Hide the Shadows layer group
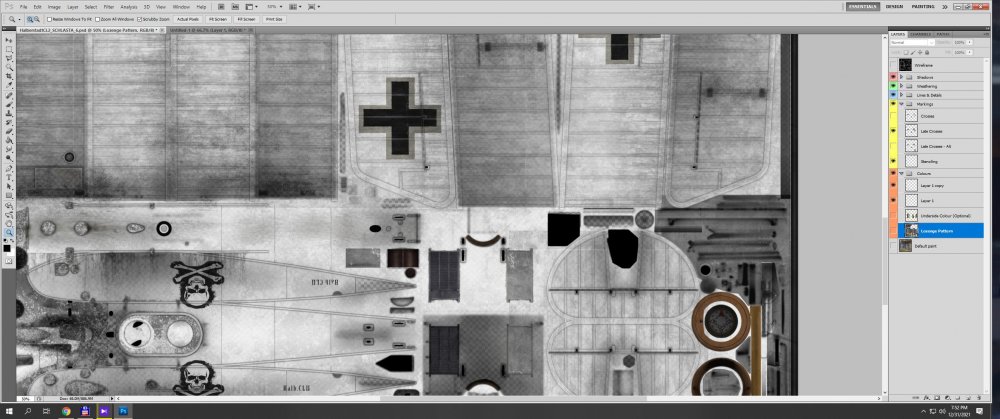This screenshot has width=1000, height=419. click(893, 77)
